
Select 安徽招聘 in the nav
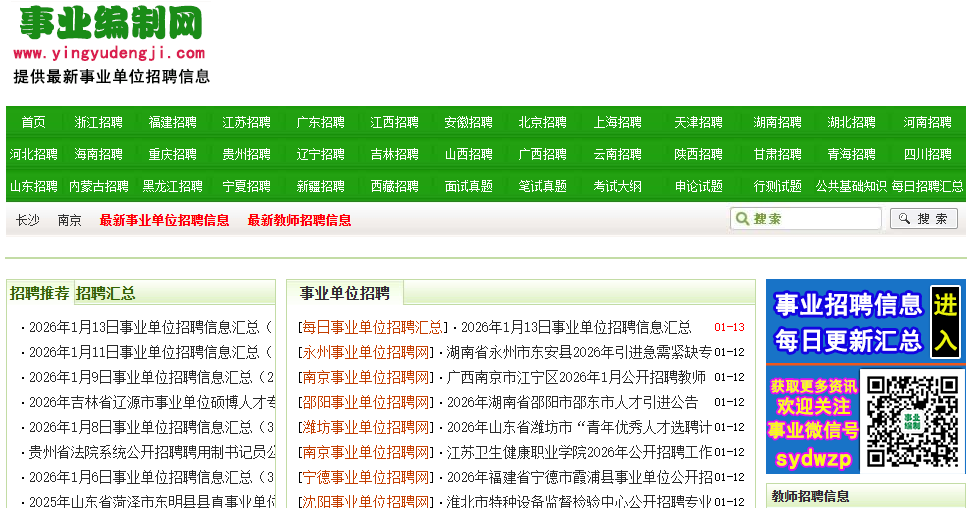468,122
